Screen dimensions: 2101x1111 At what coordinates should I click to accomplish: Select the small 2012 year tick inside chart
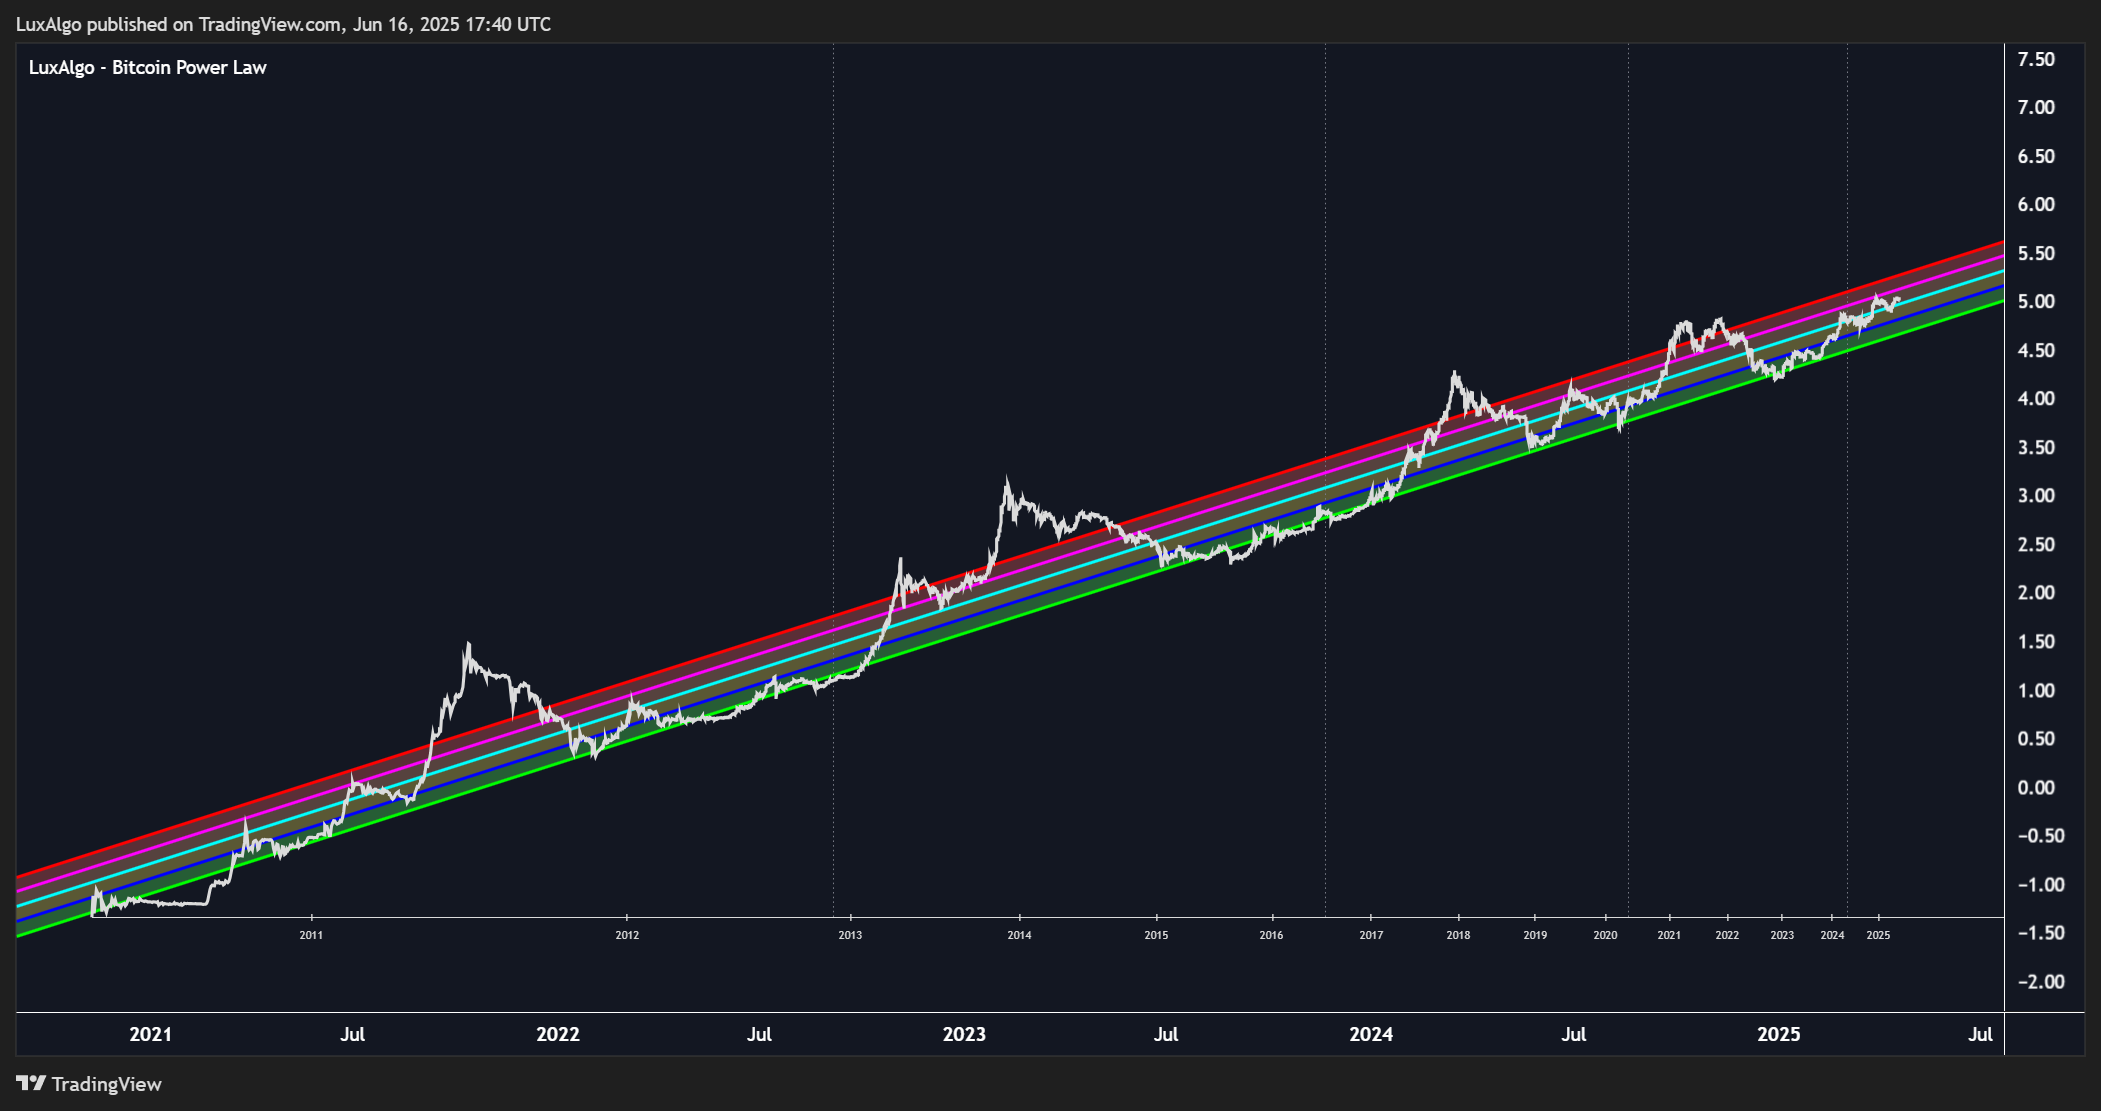click(x=627, y=935)
